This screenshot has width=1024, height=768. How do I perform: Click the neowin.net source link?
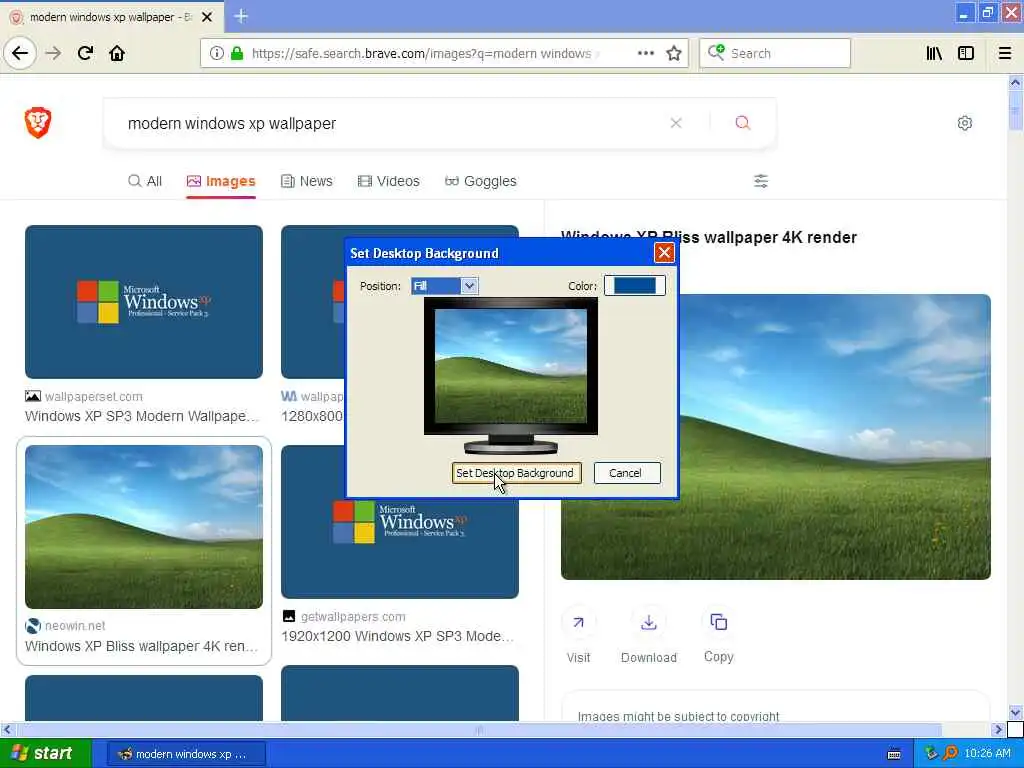75,626
